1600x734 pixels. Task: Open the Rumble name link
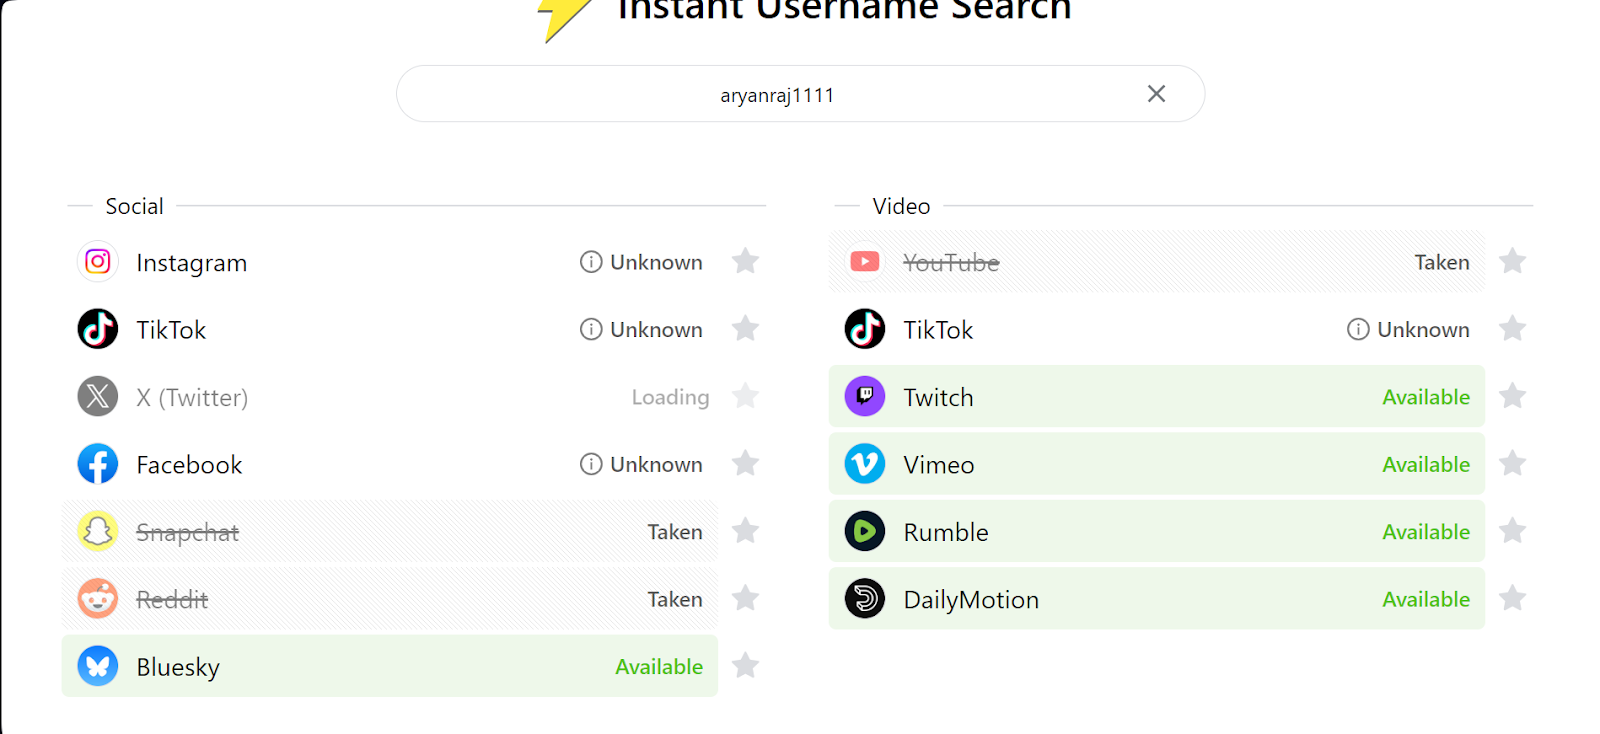pyautogui.click(x=946, y=532)
